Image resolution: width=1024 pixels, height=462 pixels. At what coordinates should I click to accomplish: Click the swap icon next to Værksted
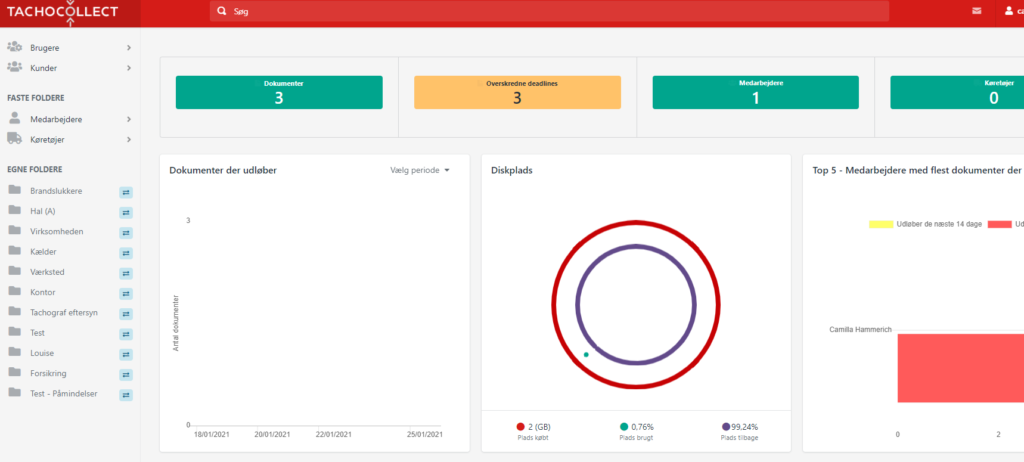pyautogui.click(x=126, y=273)
